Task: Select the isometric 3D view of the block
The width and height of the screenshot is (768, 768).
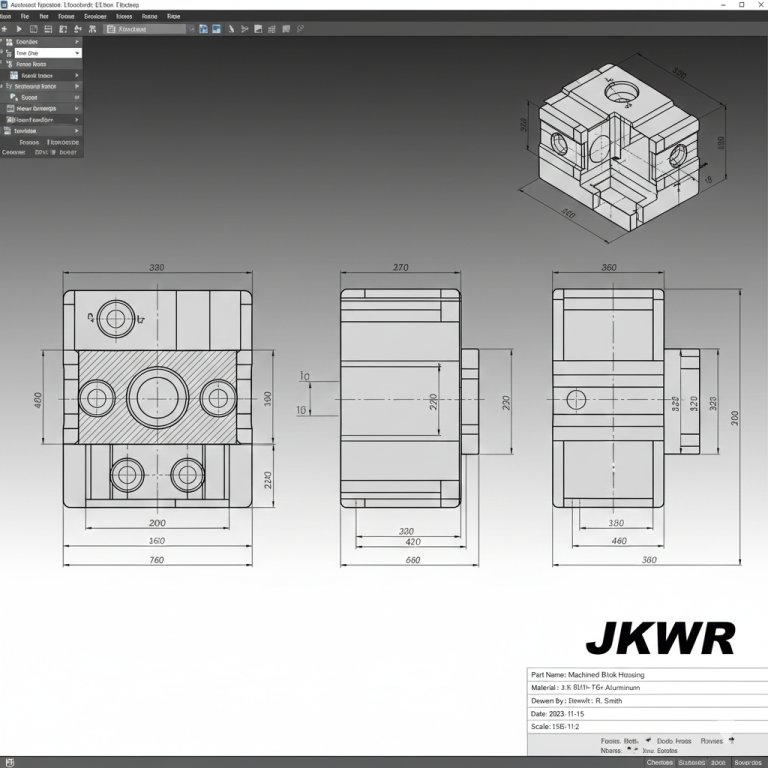Action: 617,145
